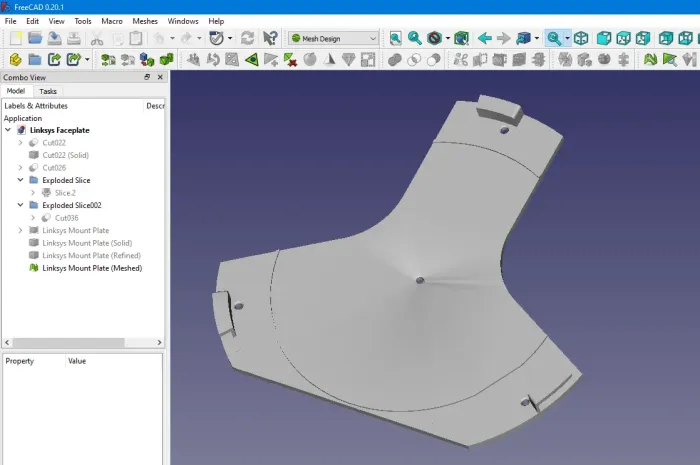This screenshot has height=465, width=700.
Task: Collapse the Linksys Faceplate document node
Action: tap(8, 130)
